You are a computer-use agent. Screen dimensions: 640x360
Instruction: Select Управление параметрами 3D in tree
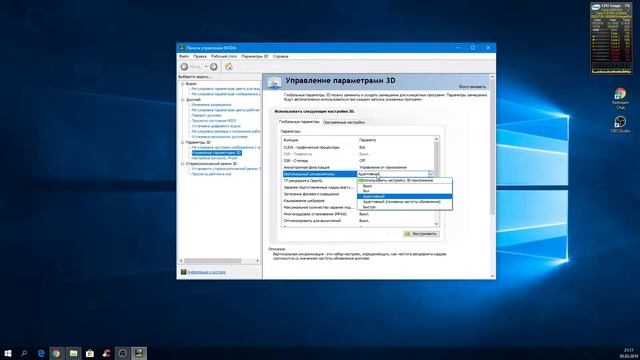point(217,153)
